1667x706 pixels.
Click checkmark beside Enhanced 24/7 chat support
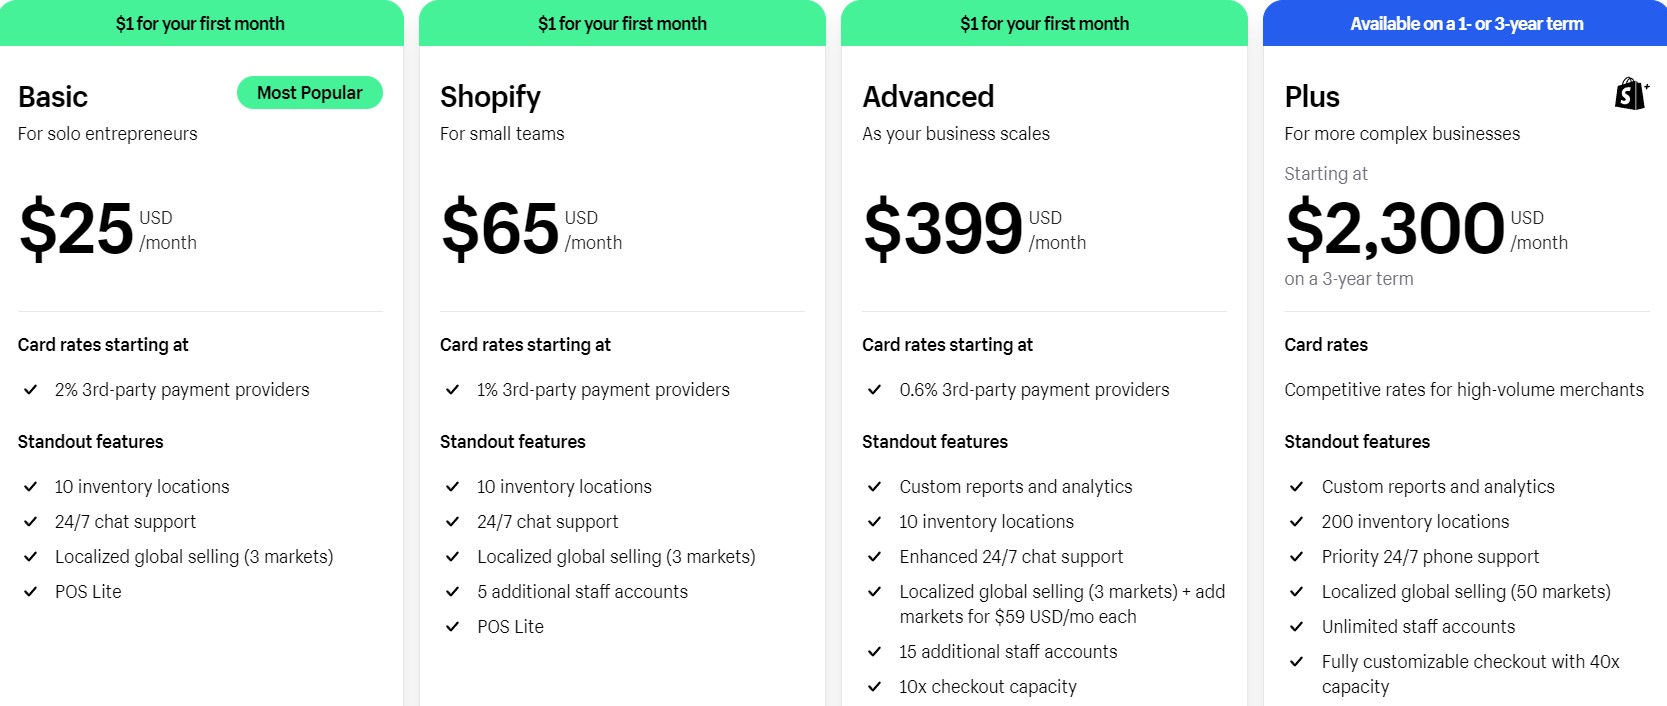[x=875, y=557]
